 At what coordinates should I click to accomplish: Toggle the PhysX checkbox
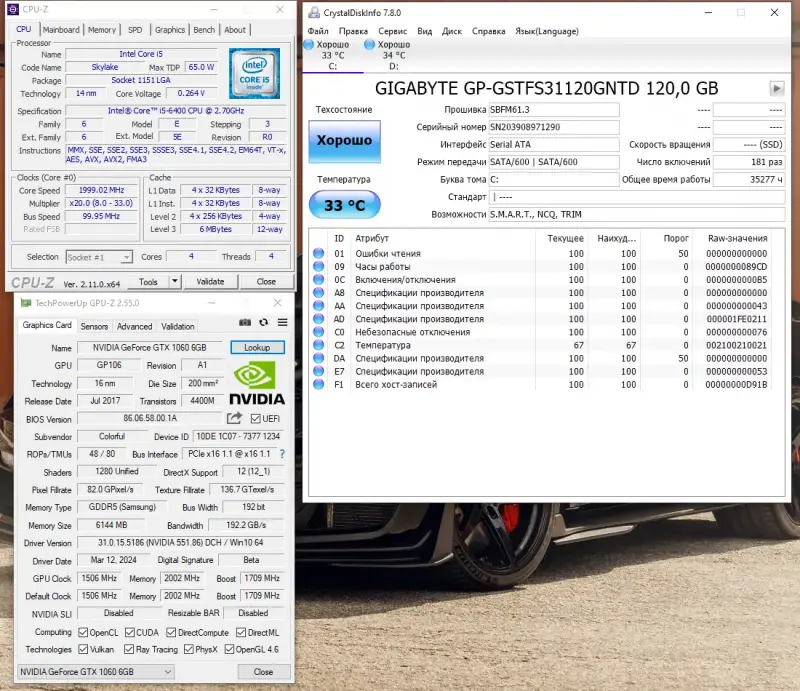[x=189, y=649]
